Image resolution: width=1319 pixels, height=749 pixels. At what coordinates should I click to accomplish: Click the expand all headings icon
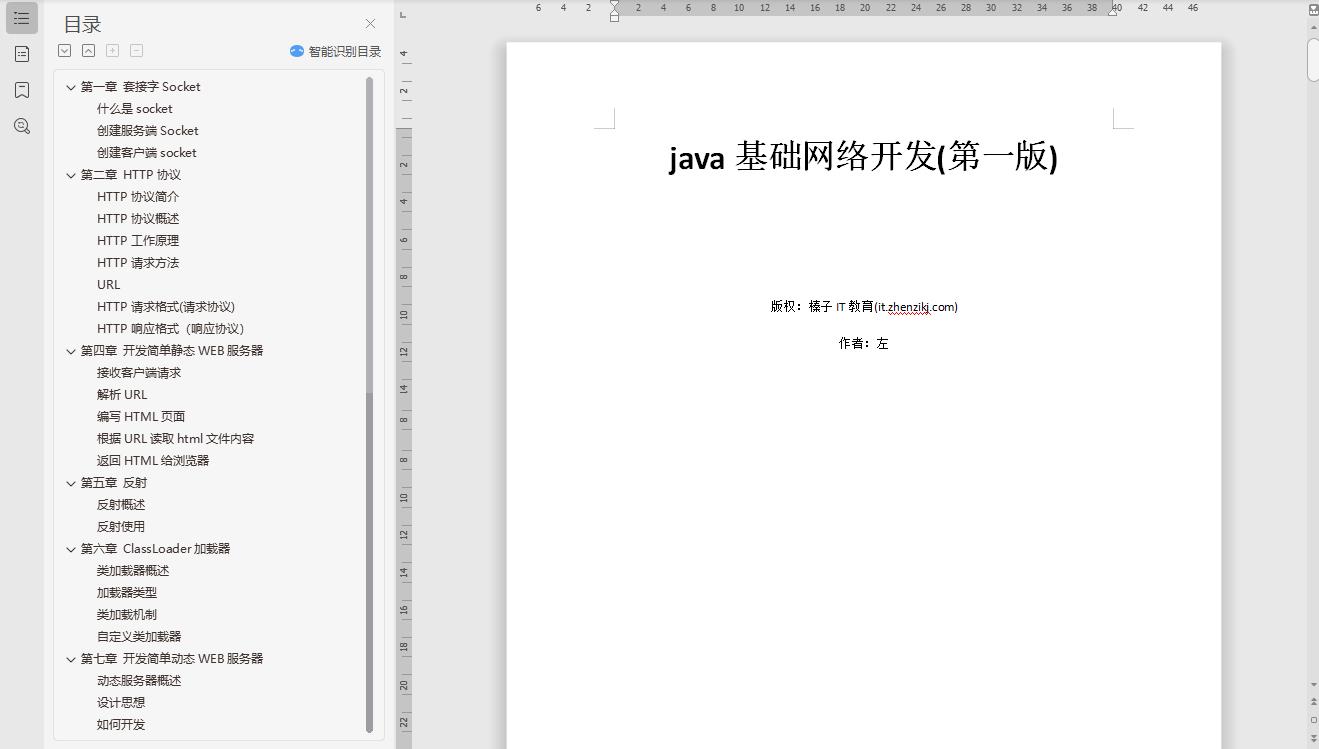tap(65, 50)
